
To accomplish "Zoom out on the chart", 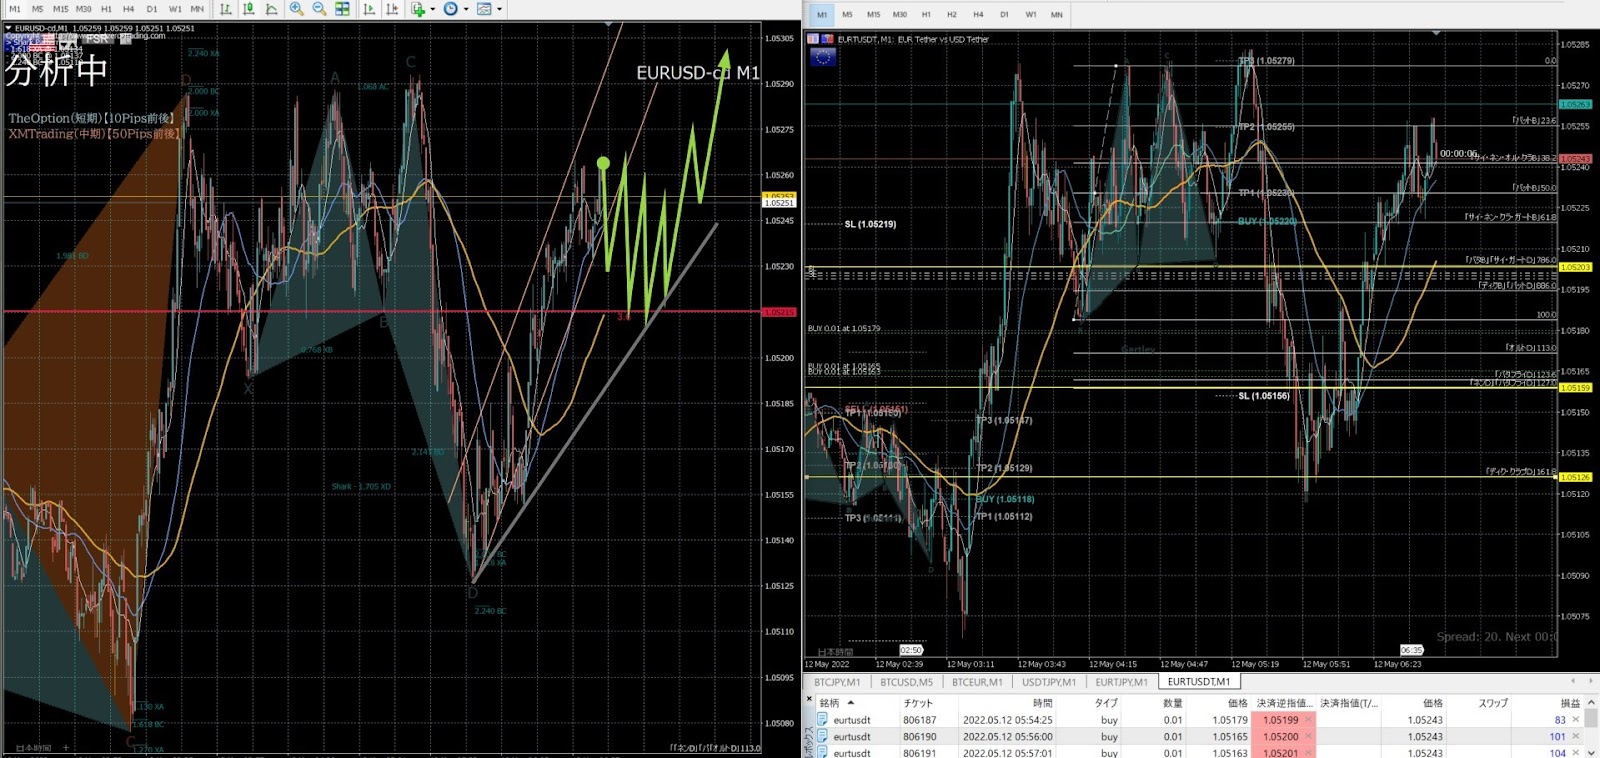I will click(319, 9).
